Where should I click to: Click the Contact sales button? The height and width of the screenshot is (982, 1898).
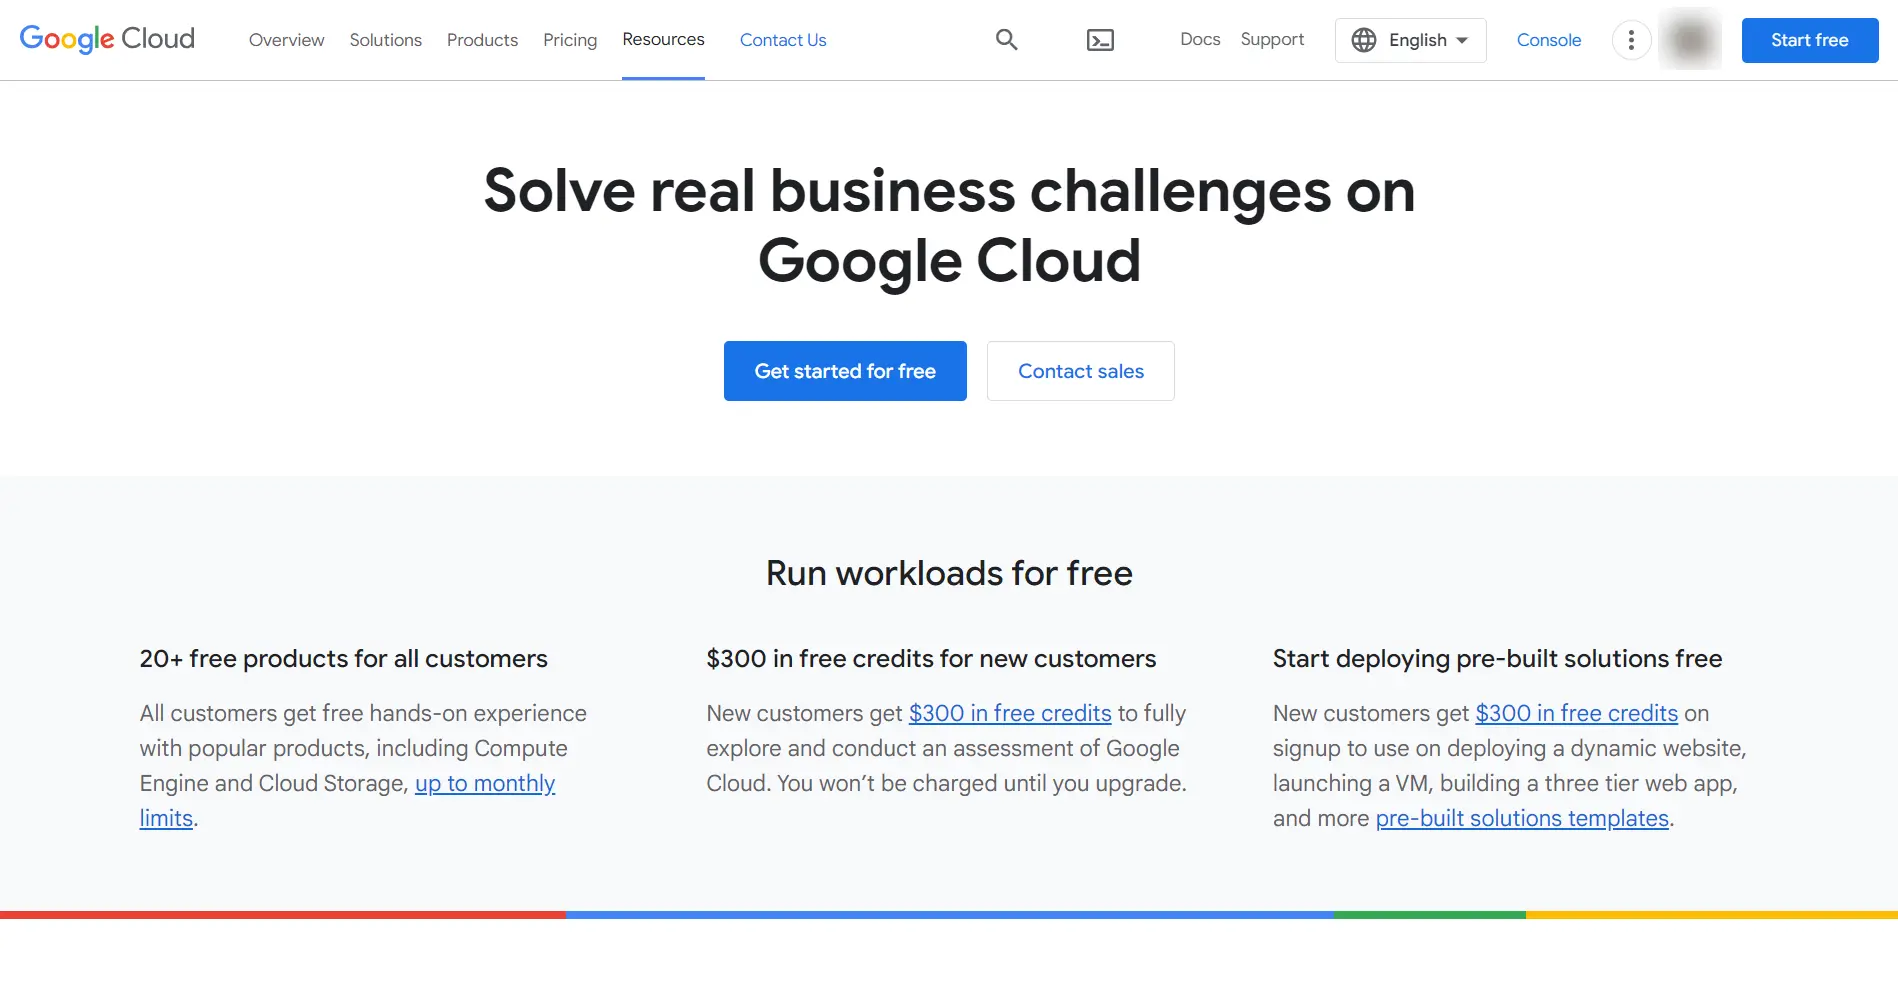[1081, 371]
